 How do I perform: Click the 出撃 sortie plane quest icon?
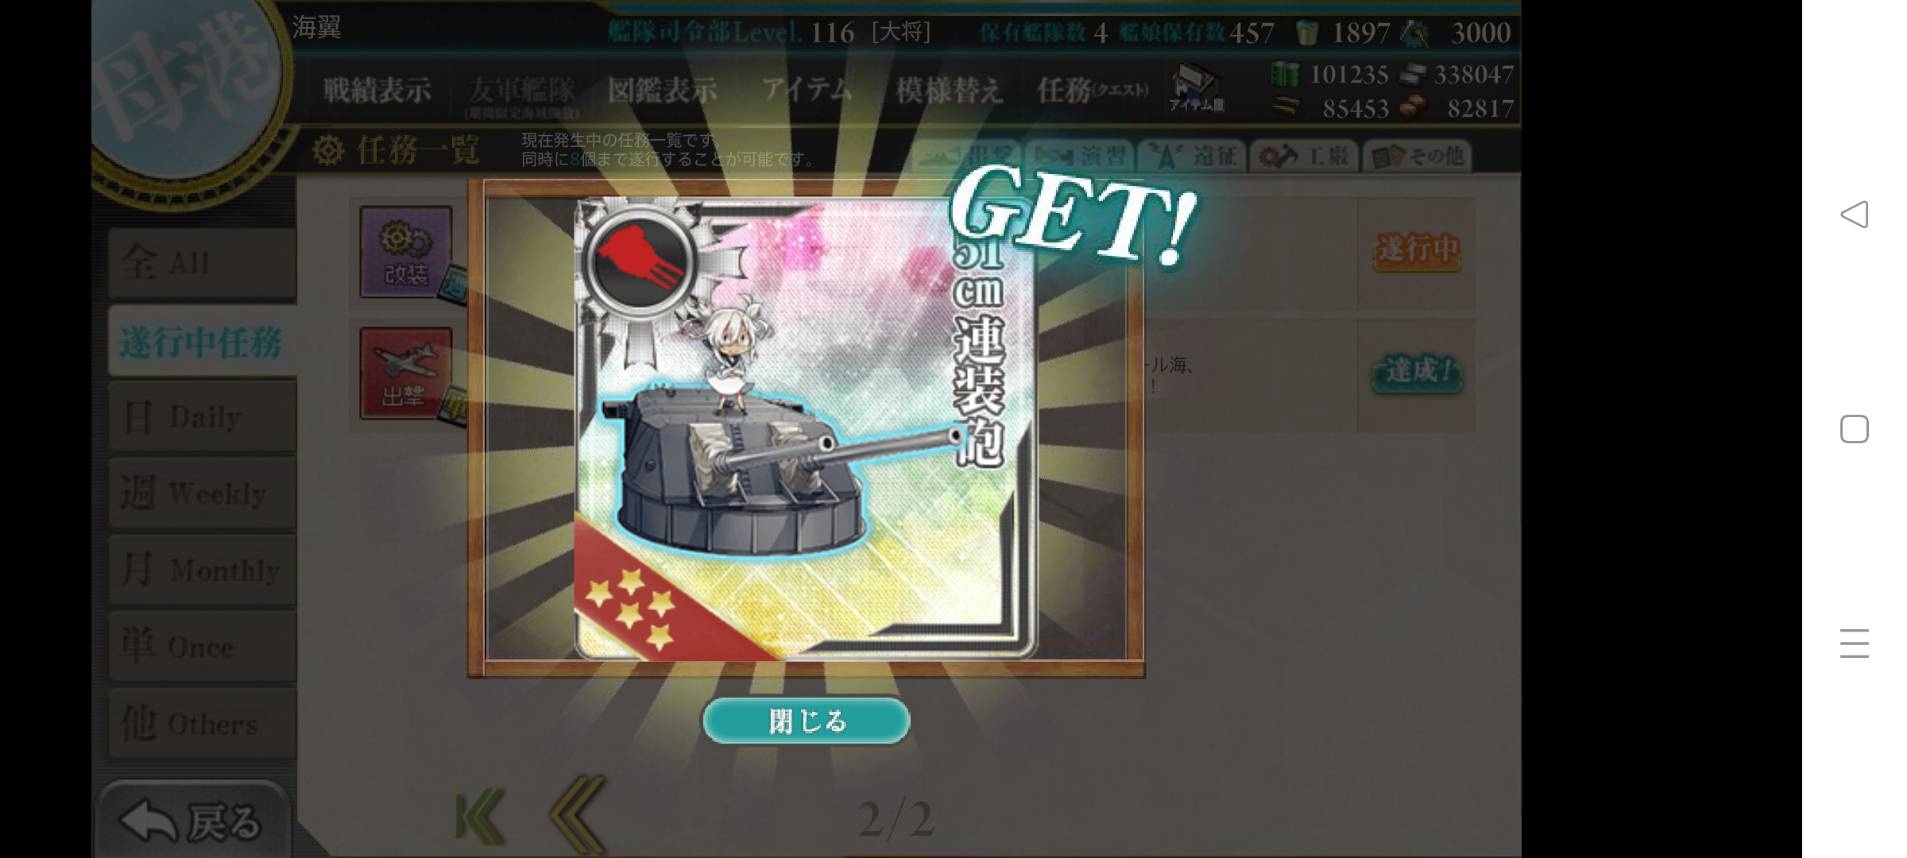[x=406, y=373]
